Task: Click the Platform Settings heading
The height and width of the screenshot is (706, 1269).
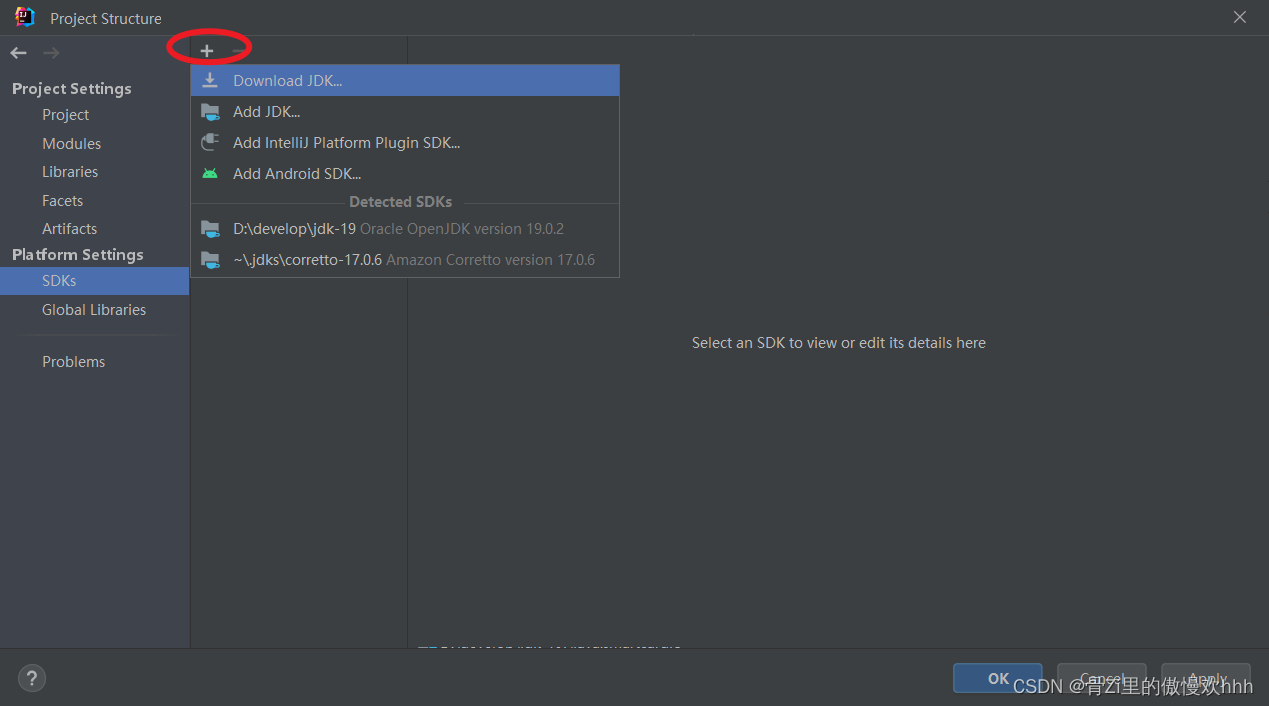Action: pyautogui.click(x=78, y=255)
